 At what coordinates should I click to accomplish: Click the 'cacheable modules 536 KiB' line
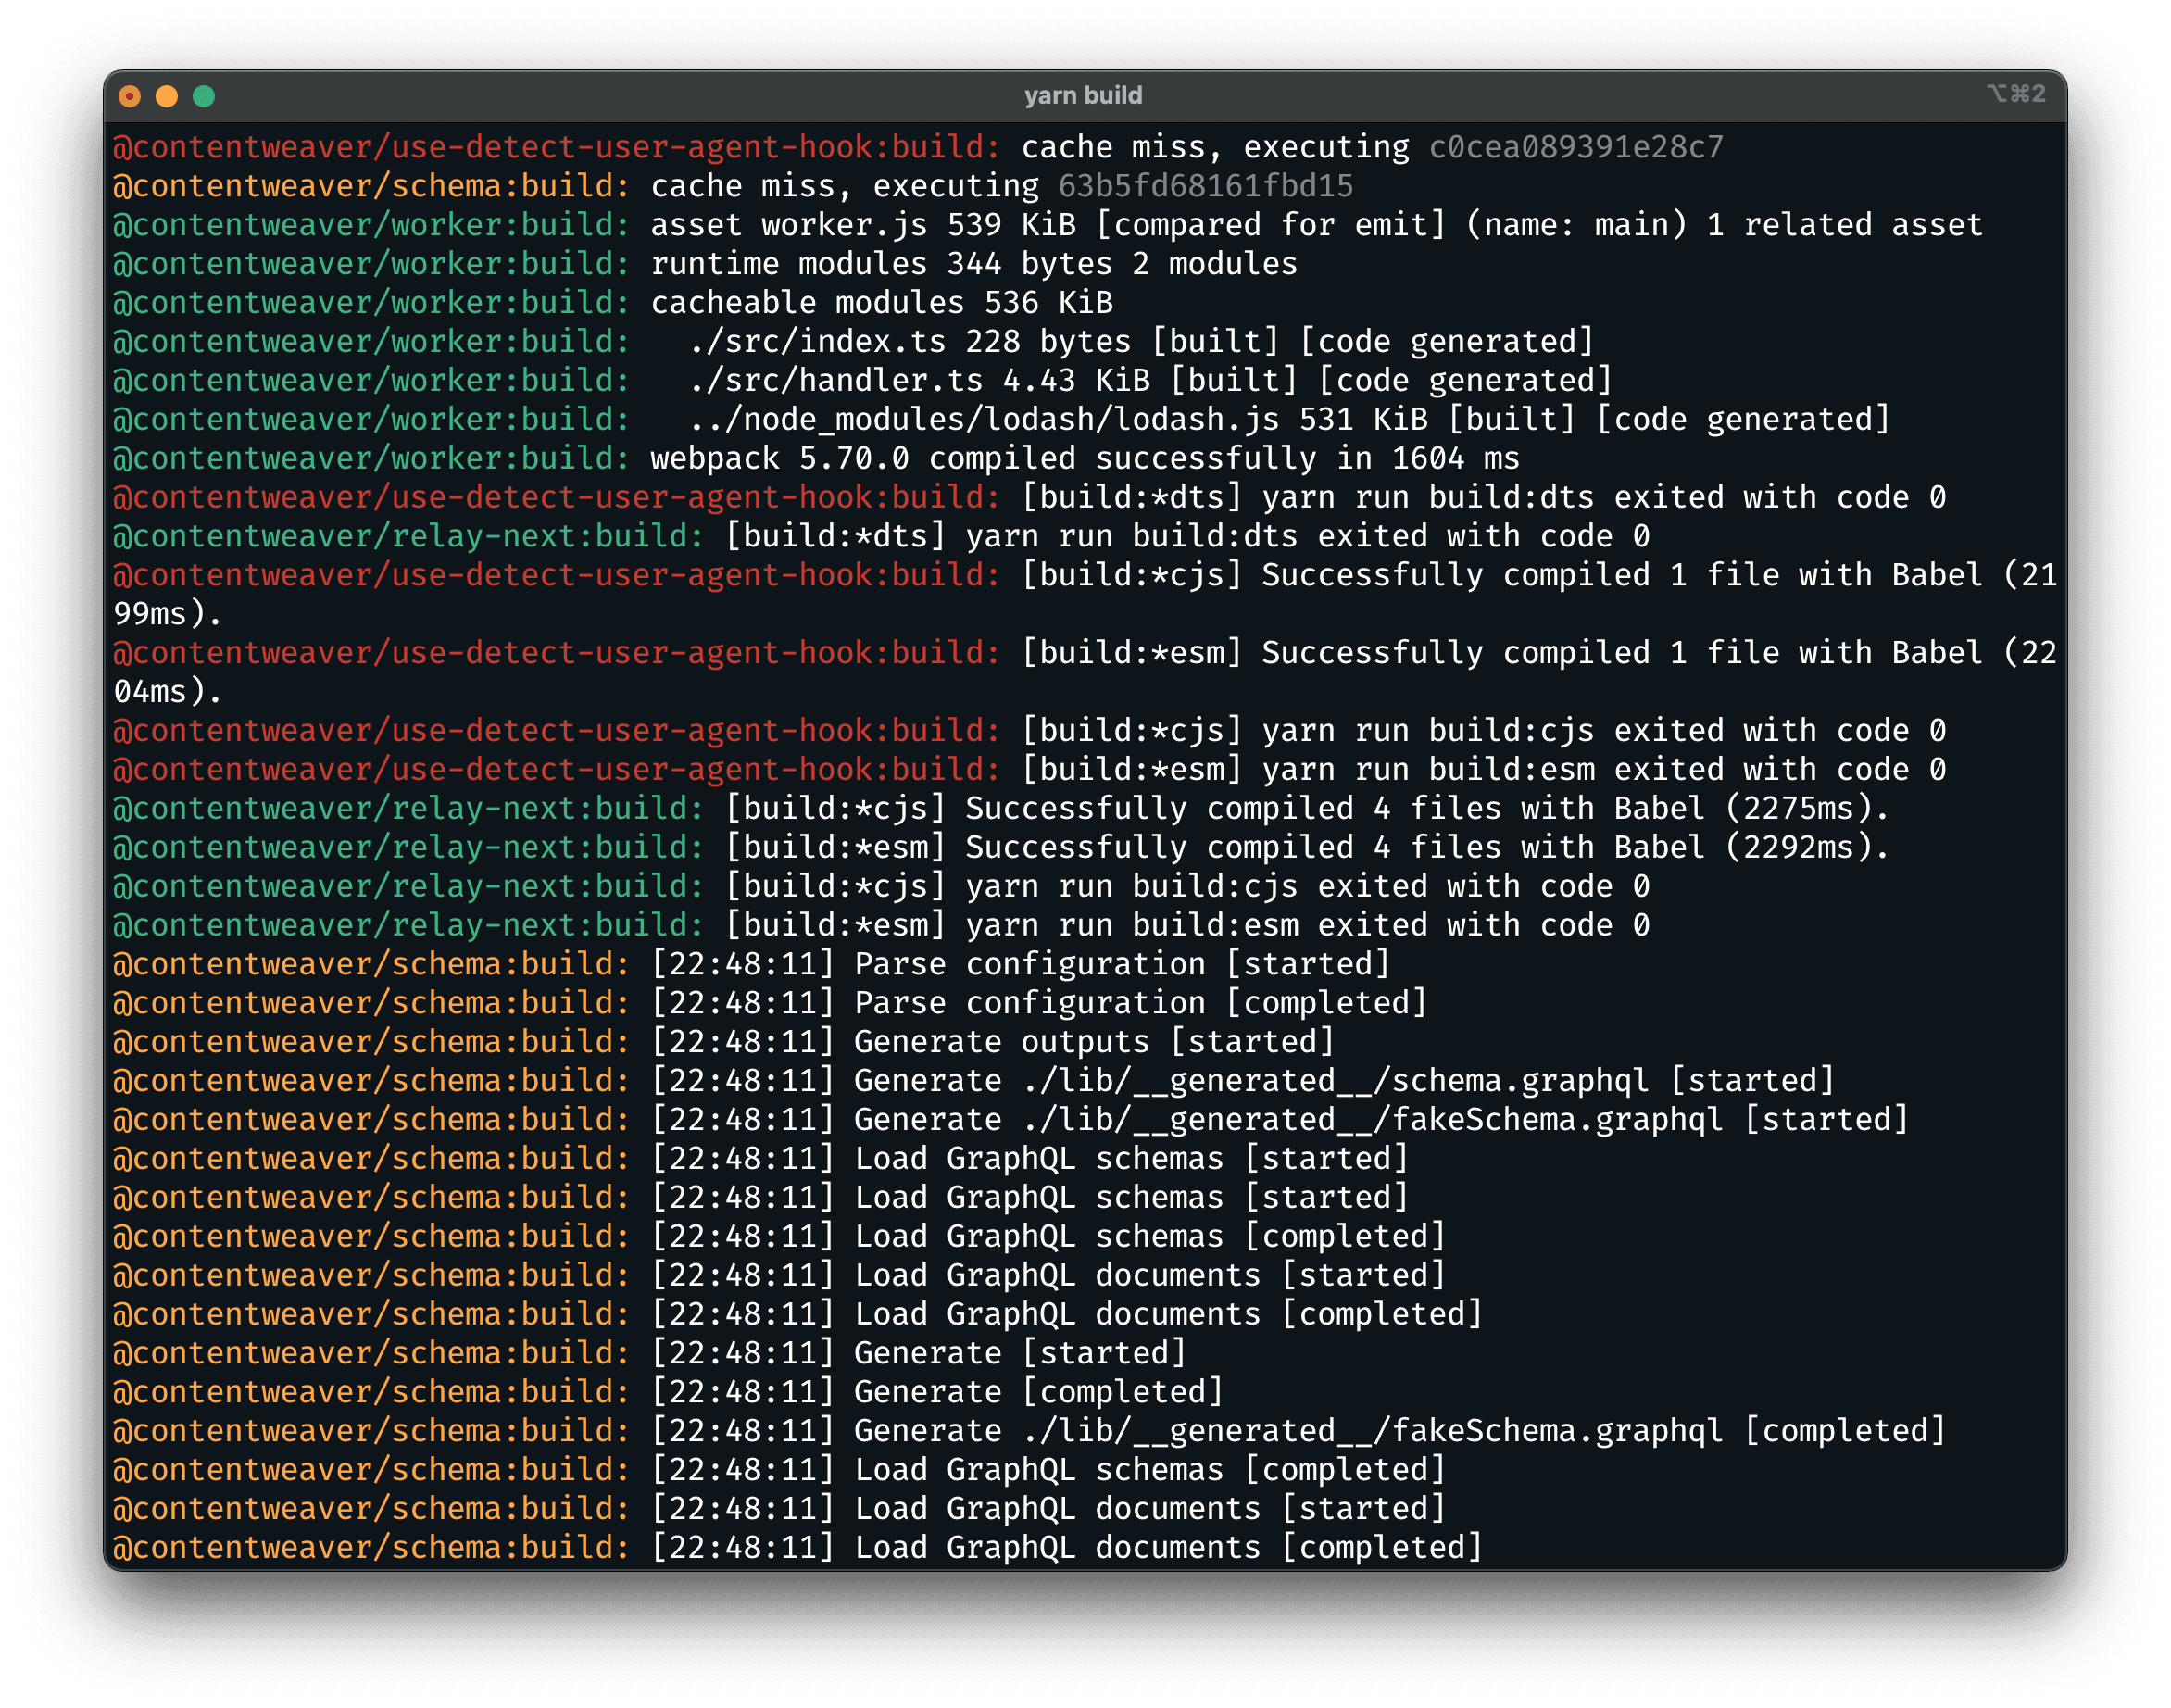pos(881,303)
